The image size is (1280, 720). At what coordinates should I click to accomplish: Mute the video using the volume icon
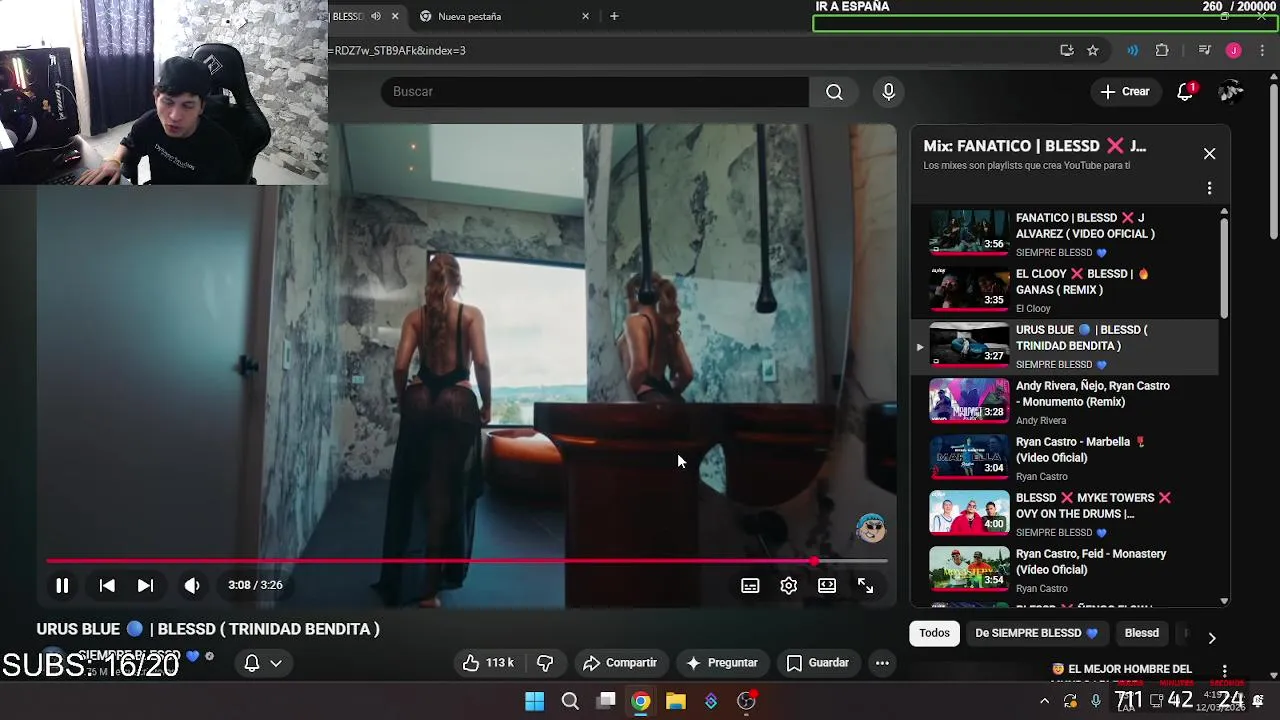pyautogui.click(x=192, y=586)
